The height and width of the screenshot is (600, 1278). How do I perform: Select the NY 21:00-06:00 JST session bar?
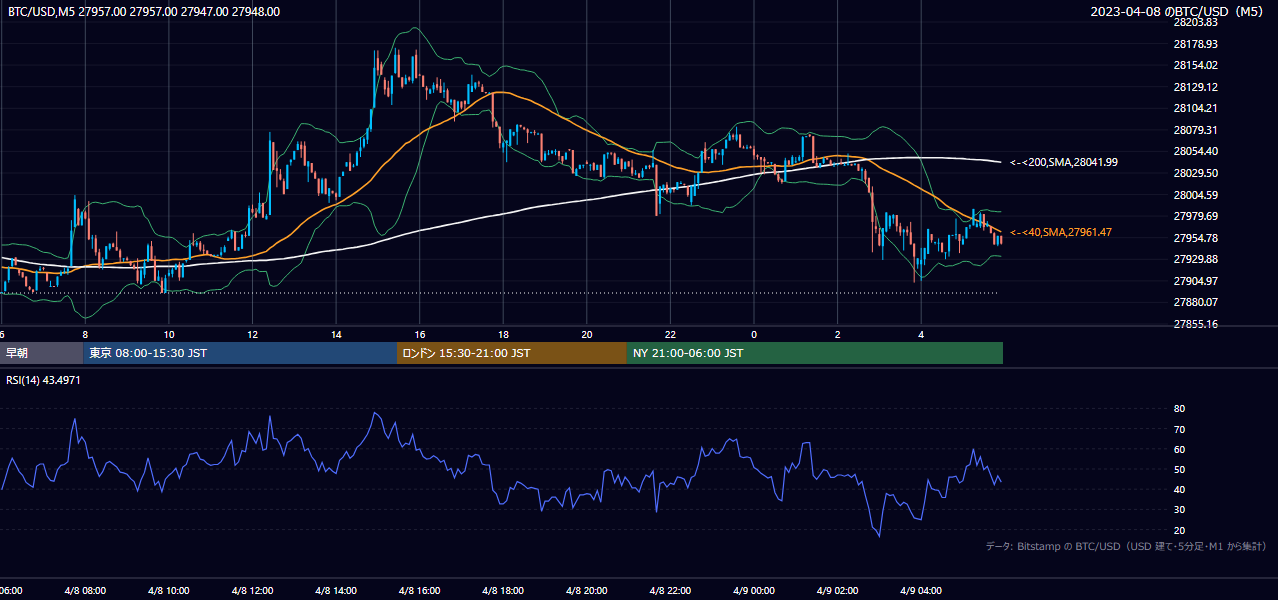[815, 353]
